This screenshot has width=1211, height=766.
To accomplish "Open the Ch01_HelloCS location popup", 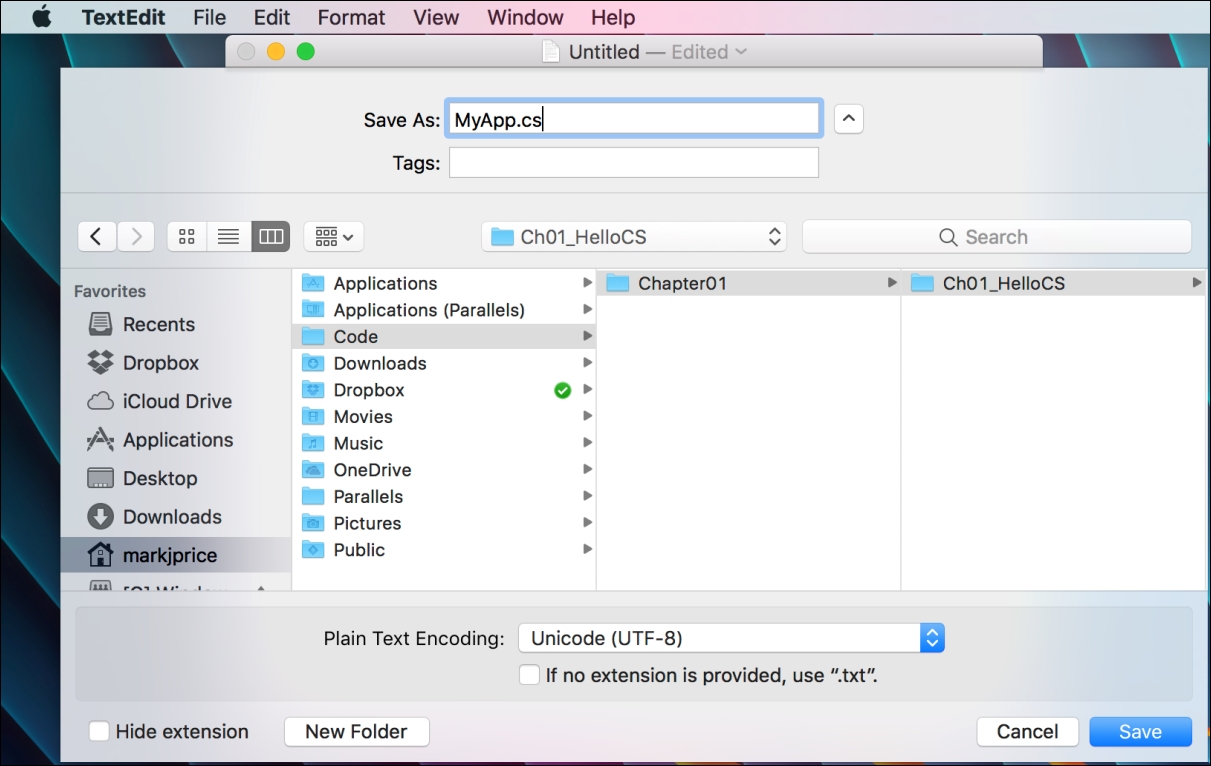I will pos(634,237).
